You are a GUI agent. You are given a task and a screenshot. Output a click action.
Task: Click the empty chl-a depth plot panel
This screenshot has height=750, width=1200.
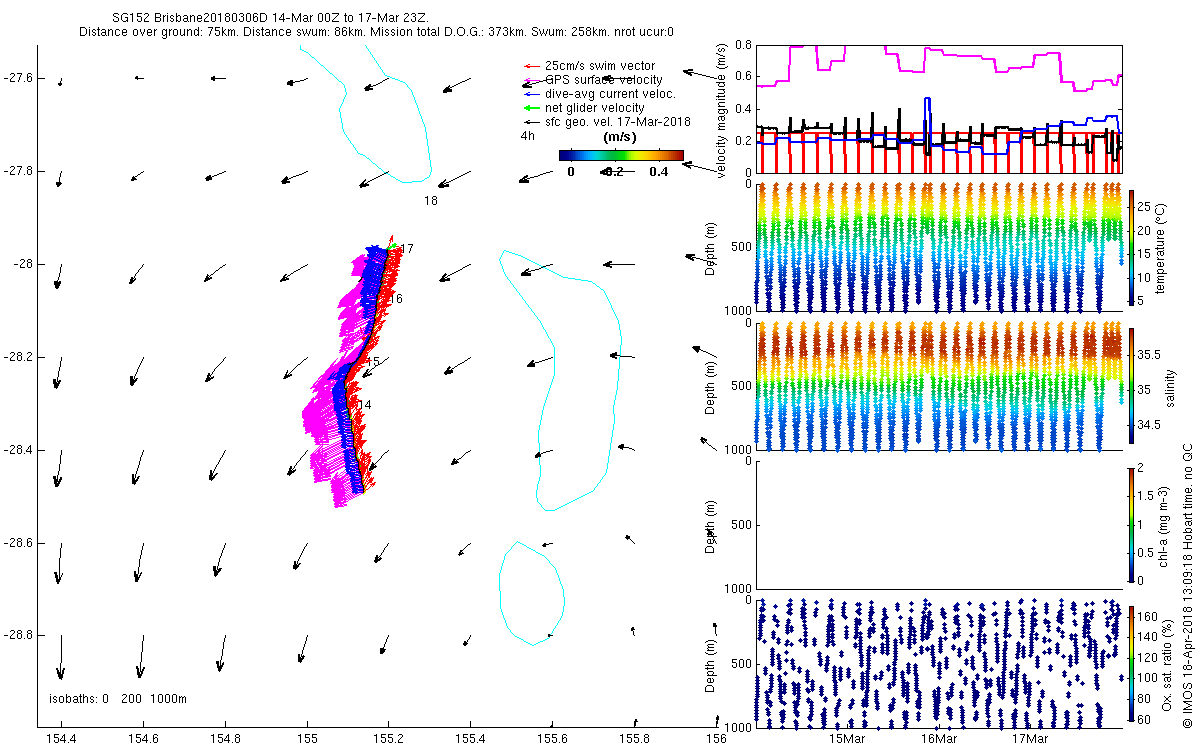pyautogui.click(x=940, y=523)
